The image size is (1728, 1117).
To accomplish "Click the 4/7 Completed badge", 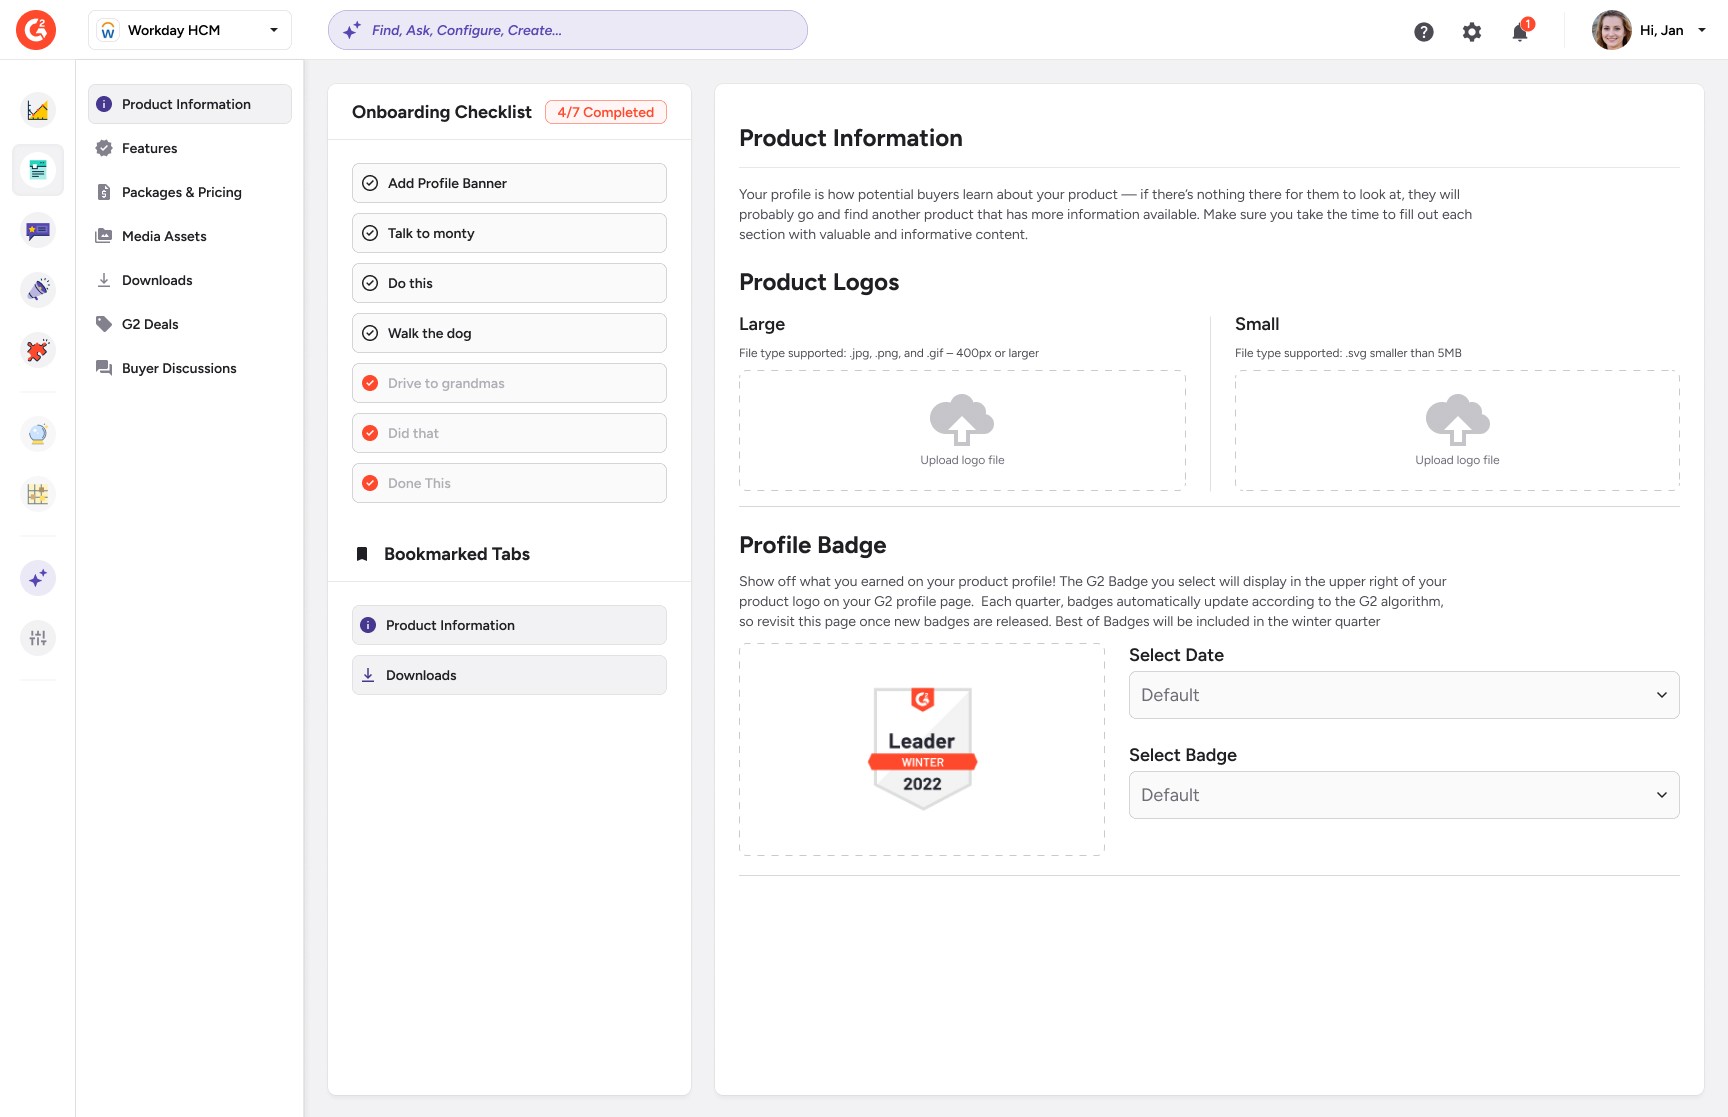I will (606, 112).
